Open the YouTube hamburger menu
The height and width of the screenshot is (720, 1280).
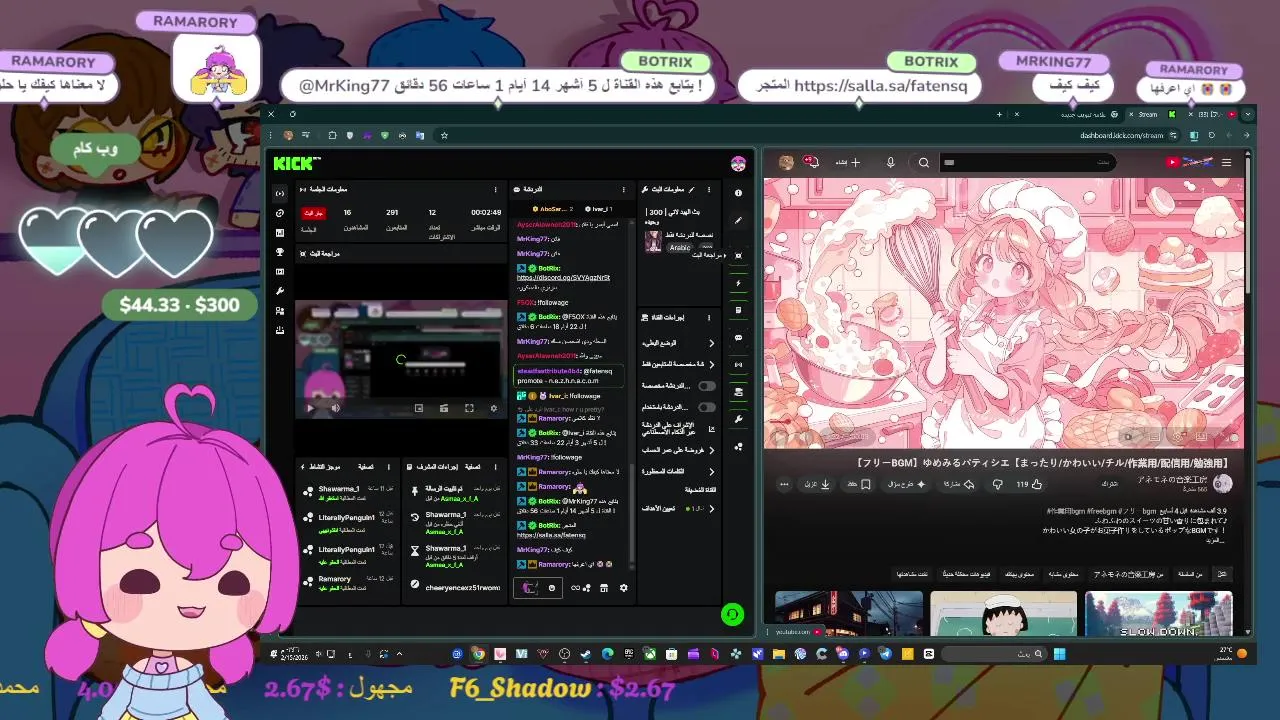[x=1226, y=162]
